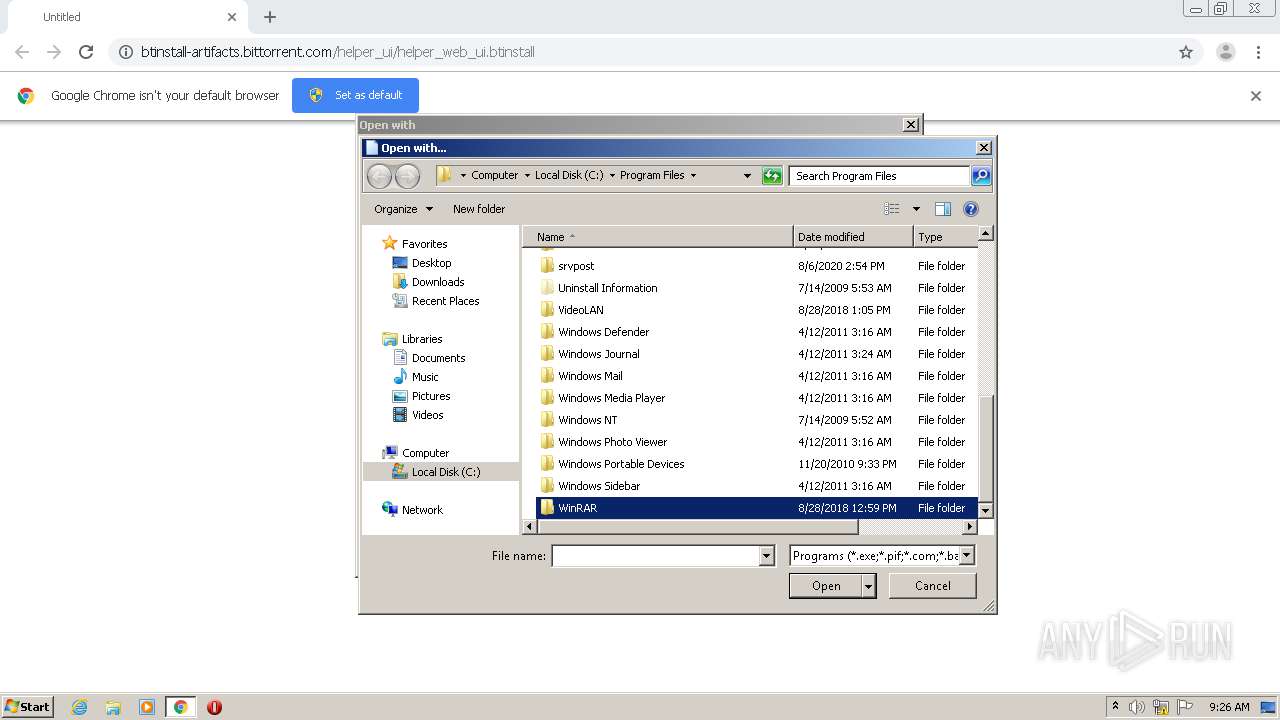Screen dimensions: 1280x720
Task: Click the File name input field
Action: (656, 556)
